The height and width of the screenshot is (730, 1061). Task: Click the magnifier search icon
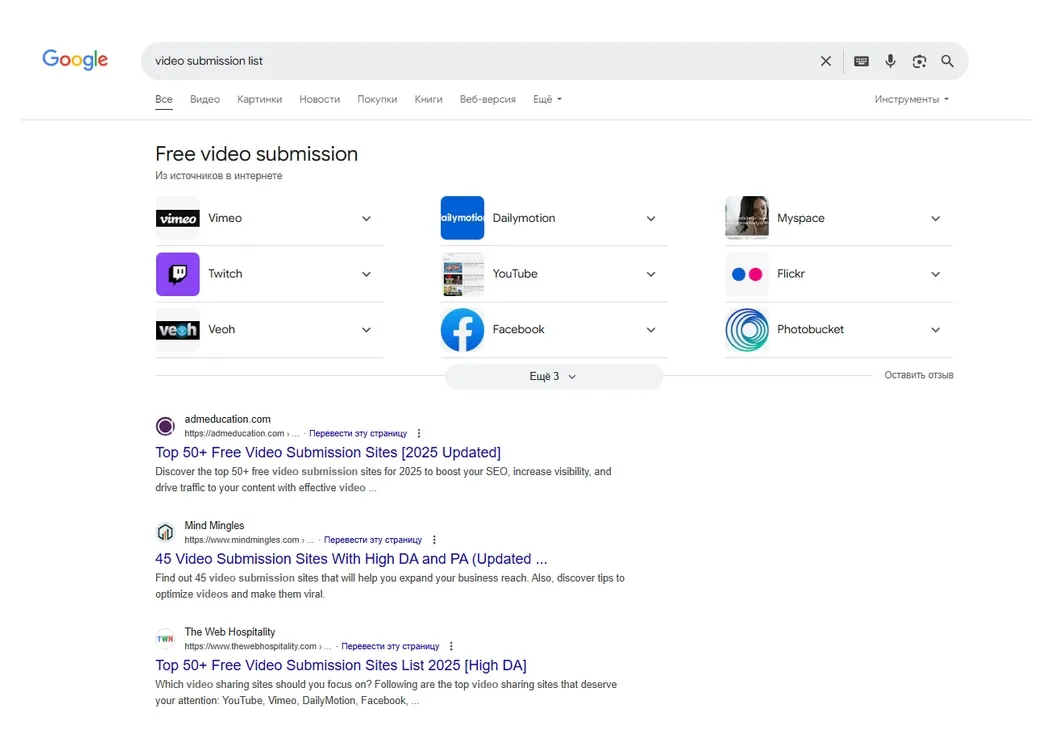click(947, 61)
